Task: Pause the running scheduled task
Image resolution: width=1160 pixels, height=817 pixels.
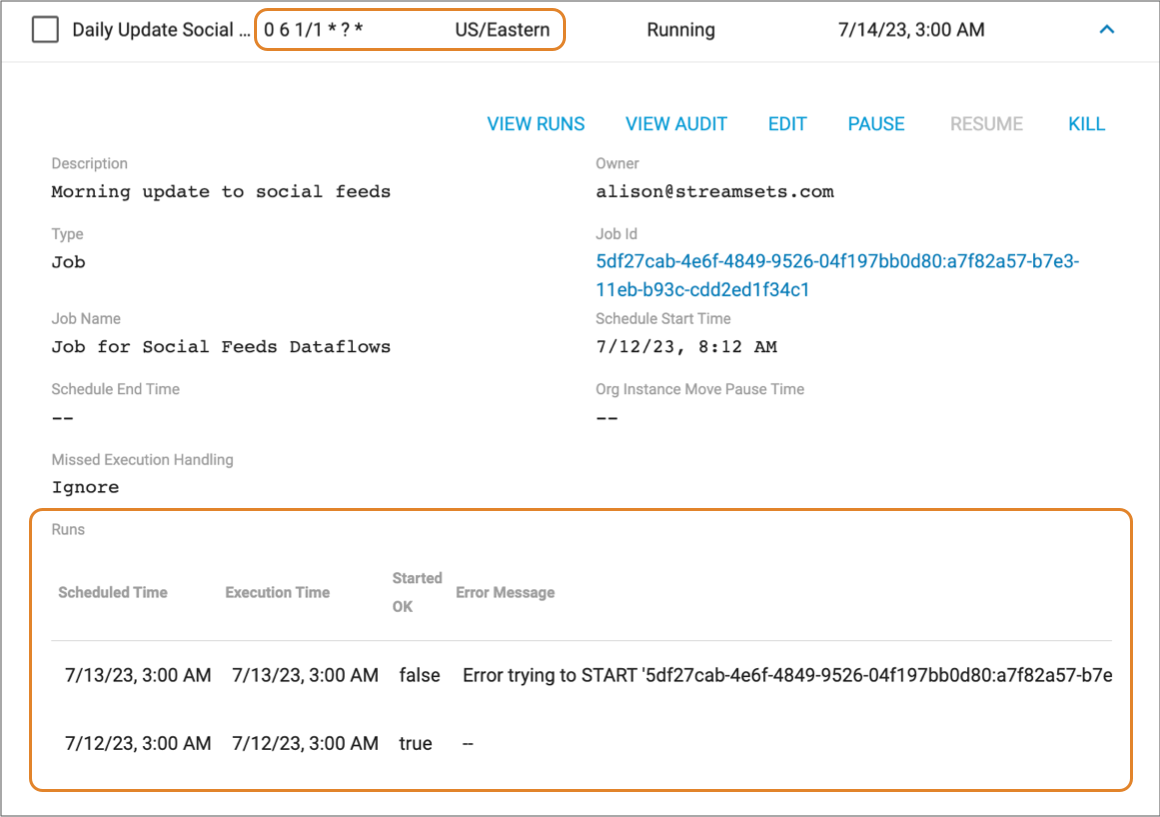Action: point(876,123)
